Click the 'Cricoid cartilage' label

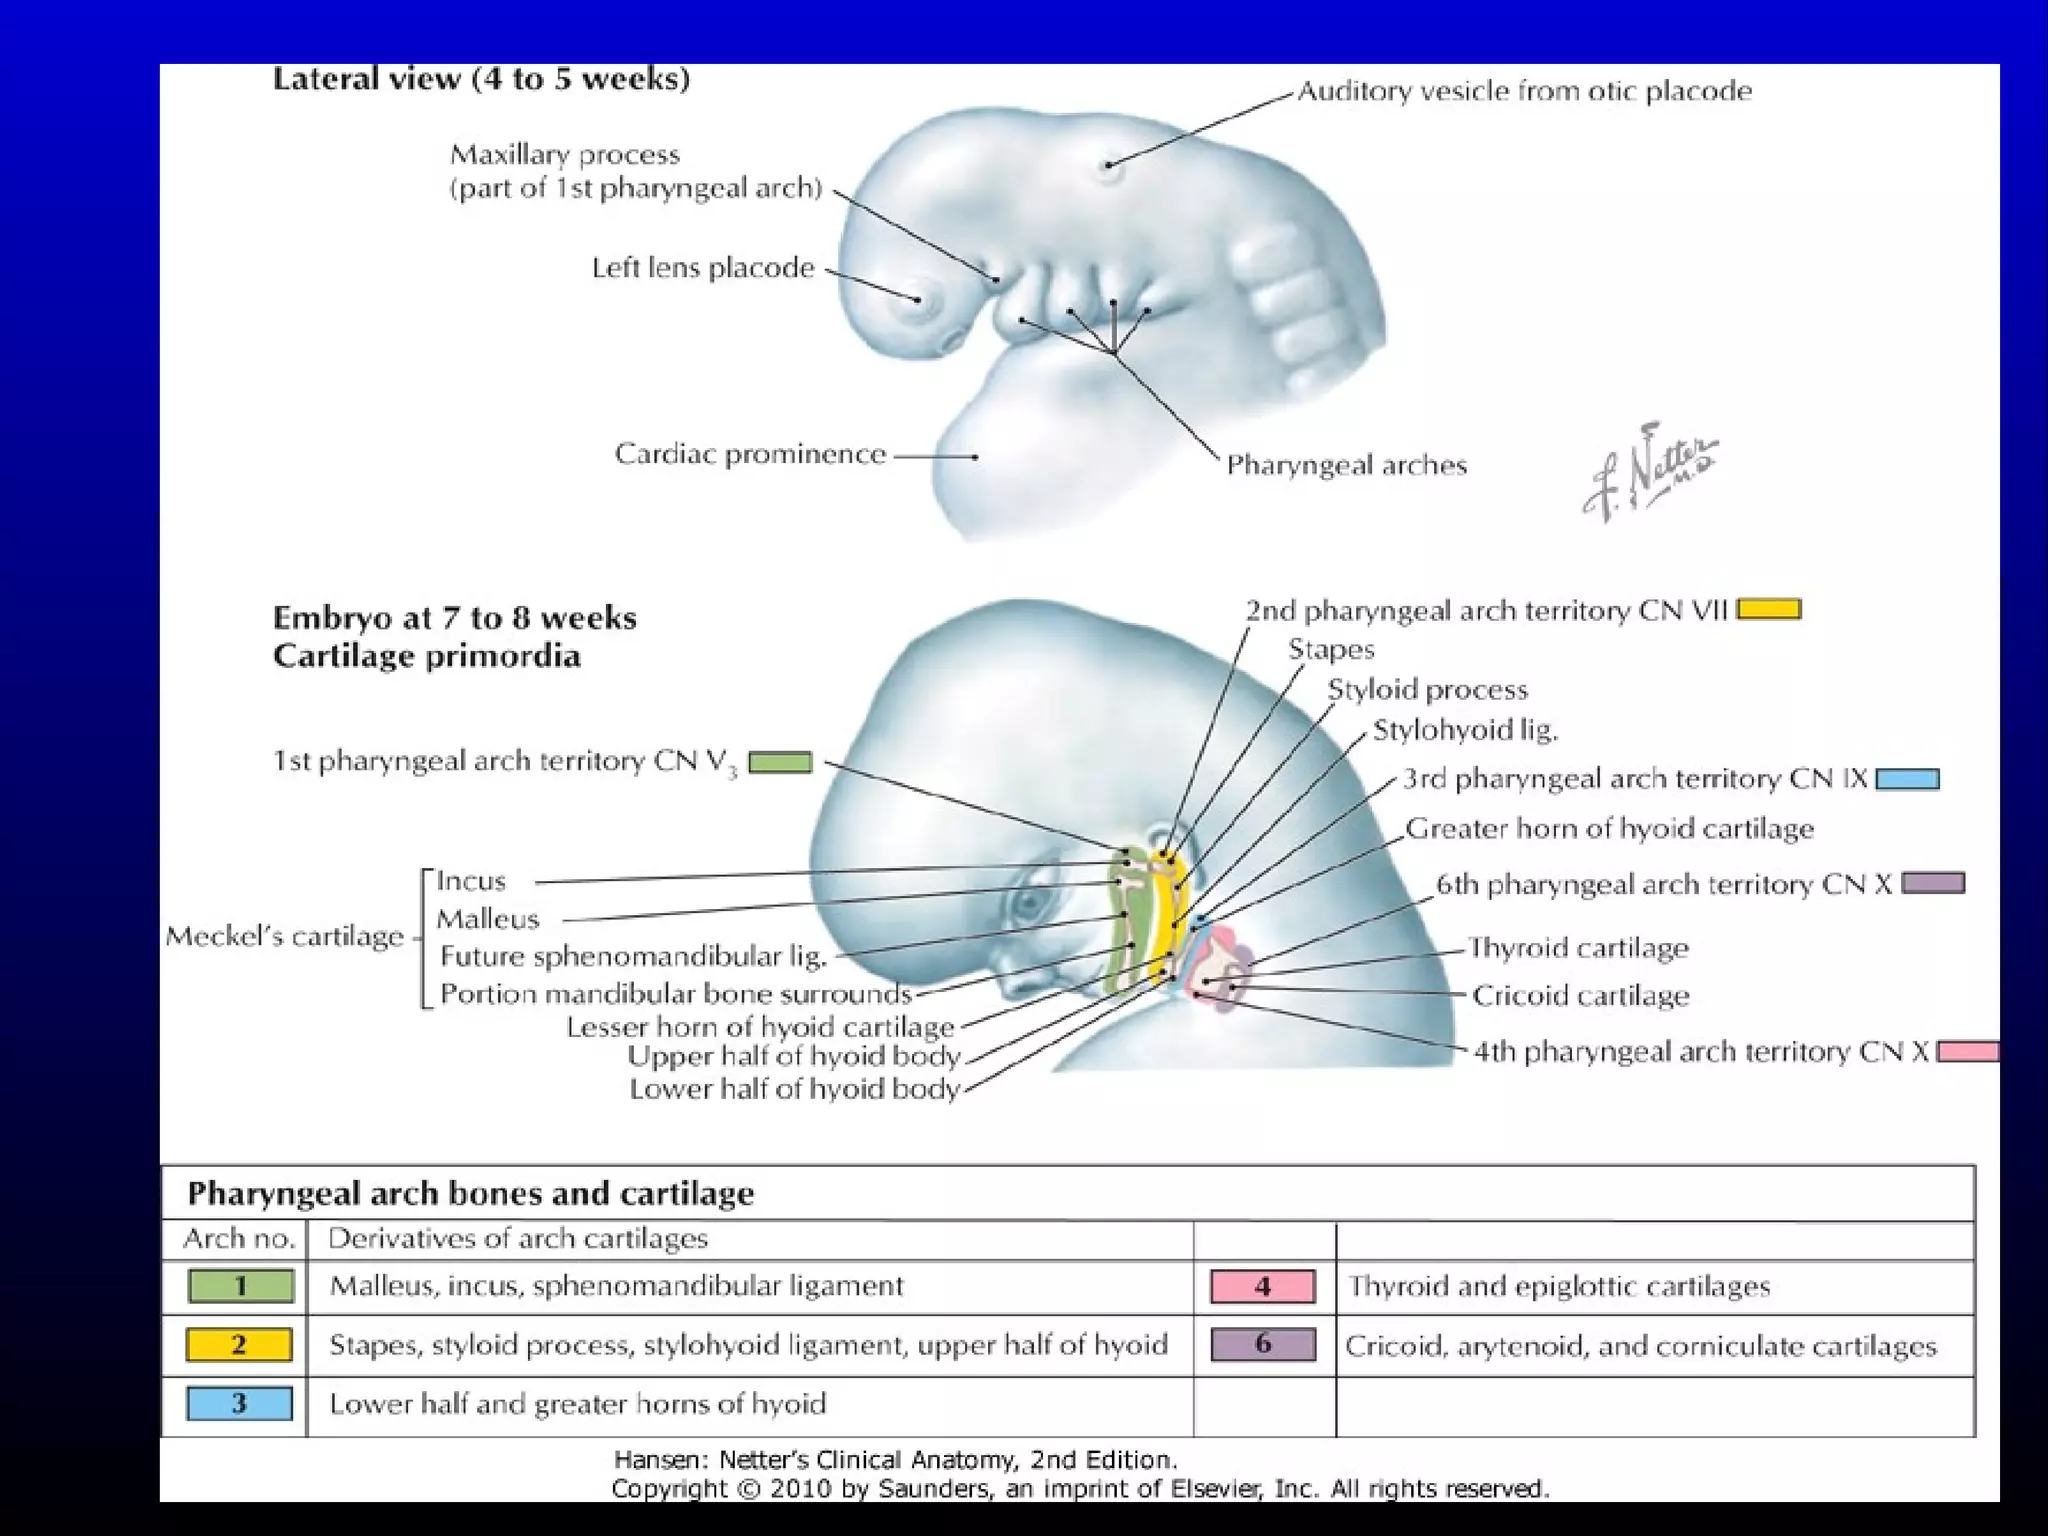click(x=1581, y=996)
